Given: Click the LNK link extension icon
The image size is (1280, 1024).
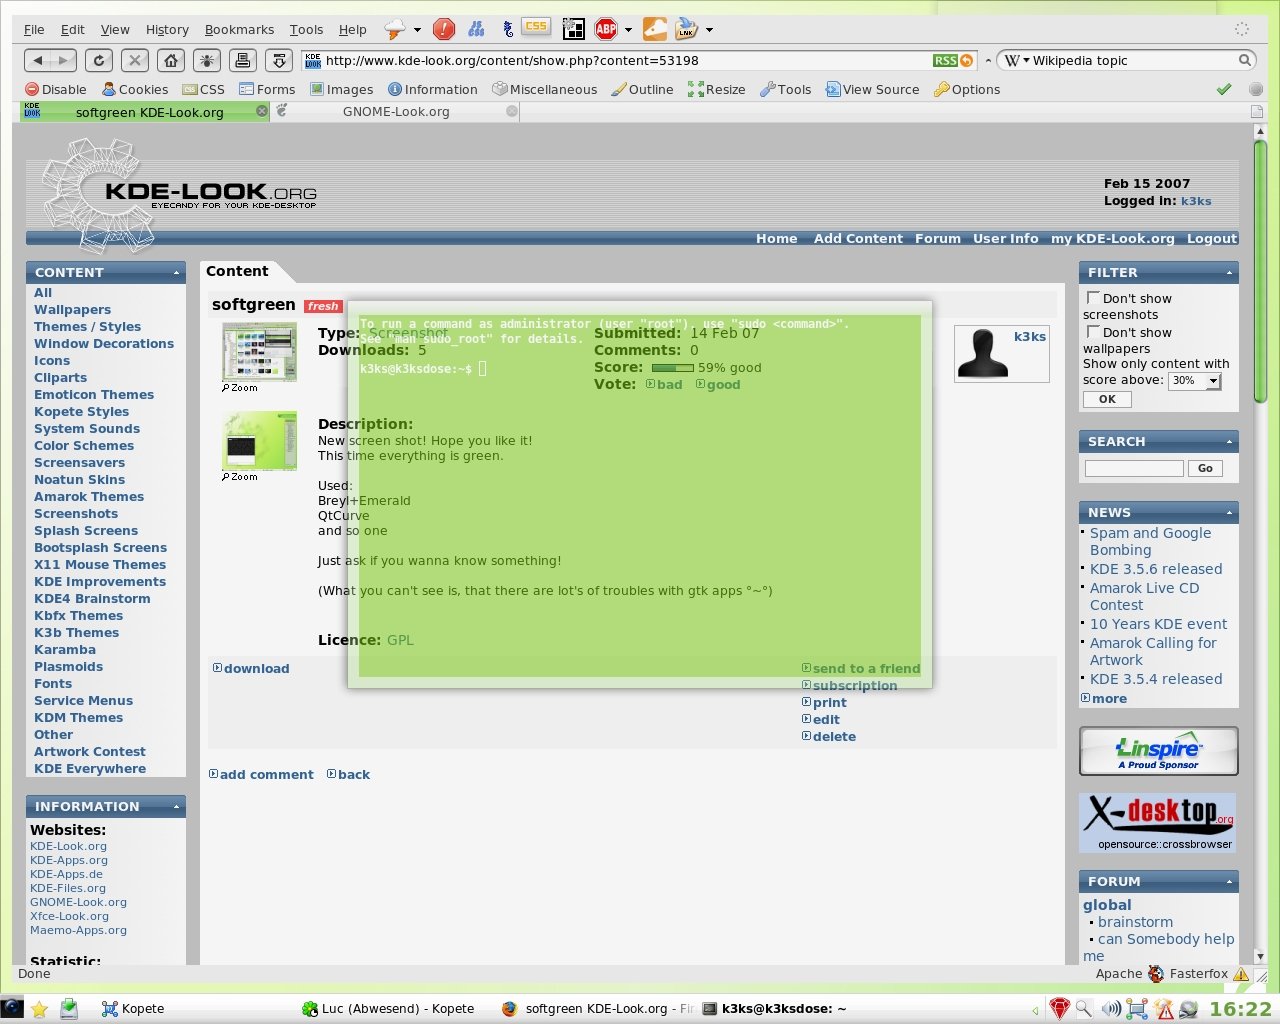Looking at the screenshot, I should pyautogui.click(x=686, y=29).
